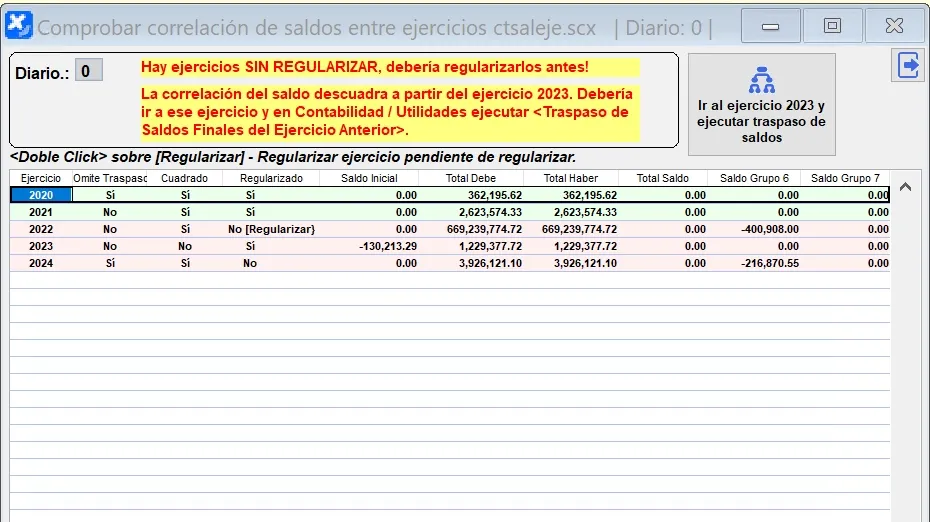Image resolution: width=930 pixels, height=522 pixels.
Task: Click the Saldo Grupo 6 column header
Action: (x=754, y=178)
